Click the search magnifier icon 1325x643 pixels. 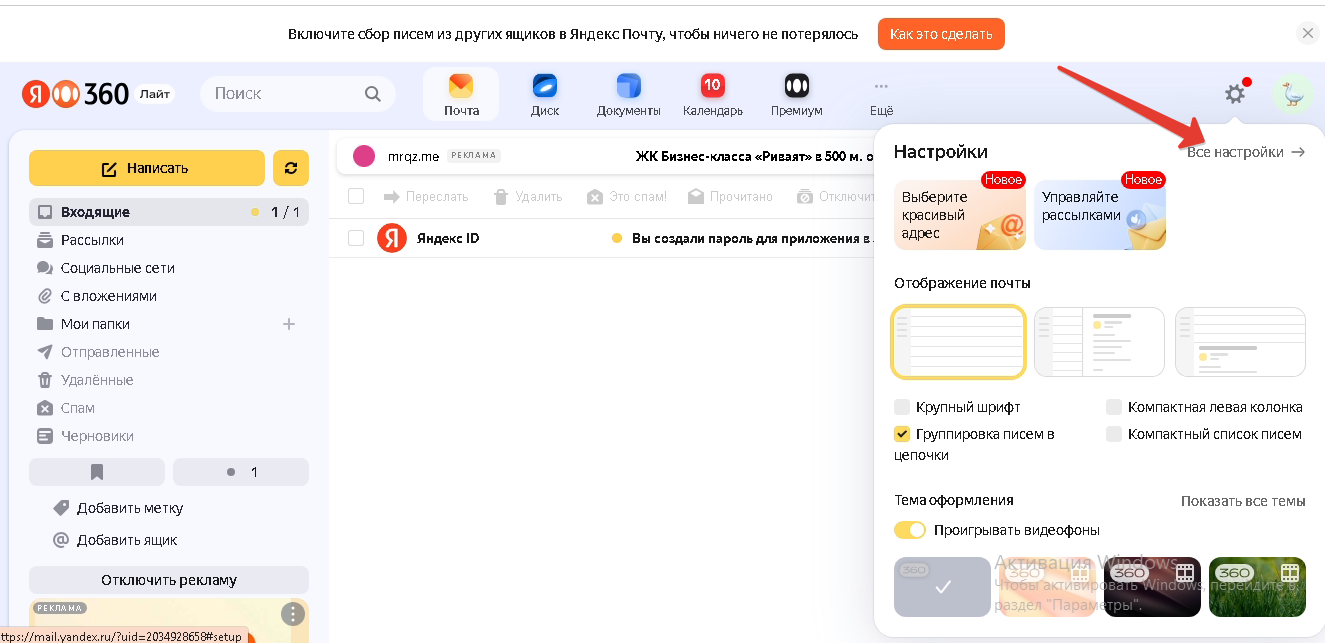point(373,94)
